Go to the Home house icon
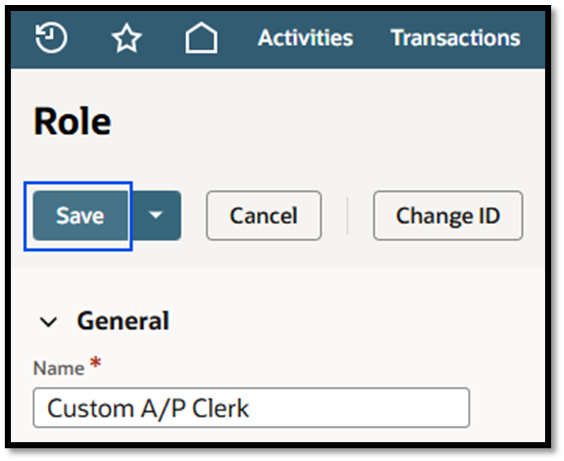This screenshot has width=564, height=461. pyautogui.click(x=201, y=38)
